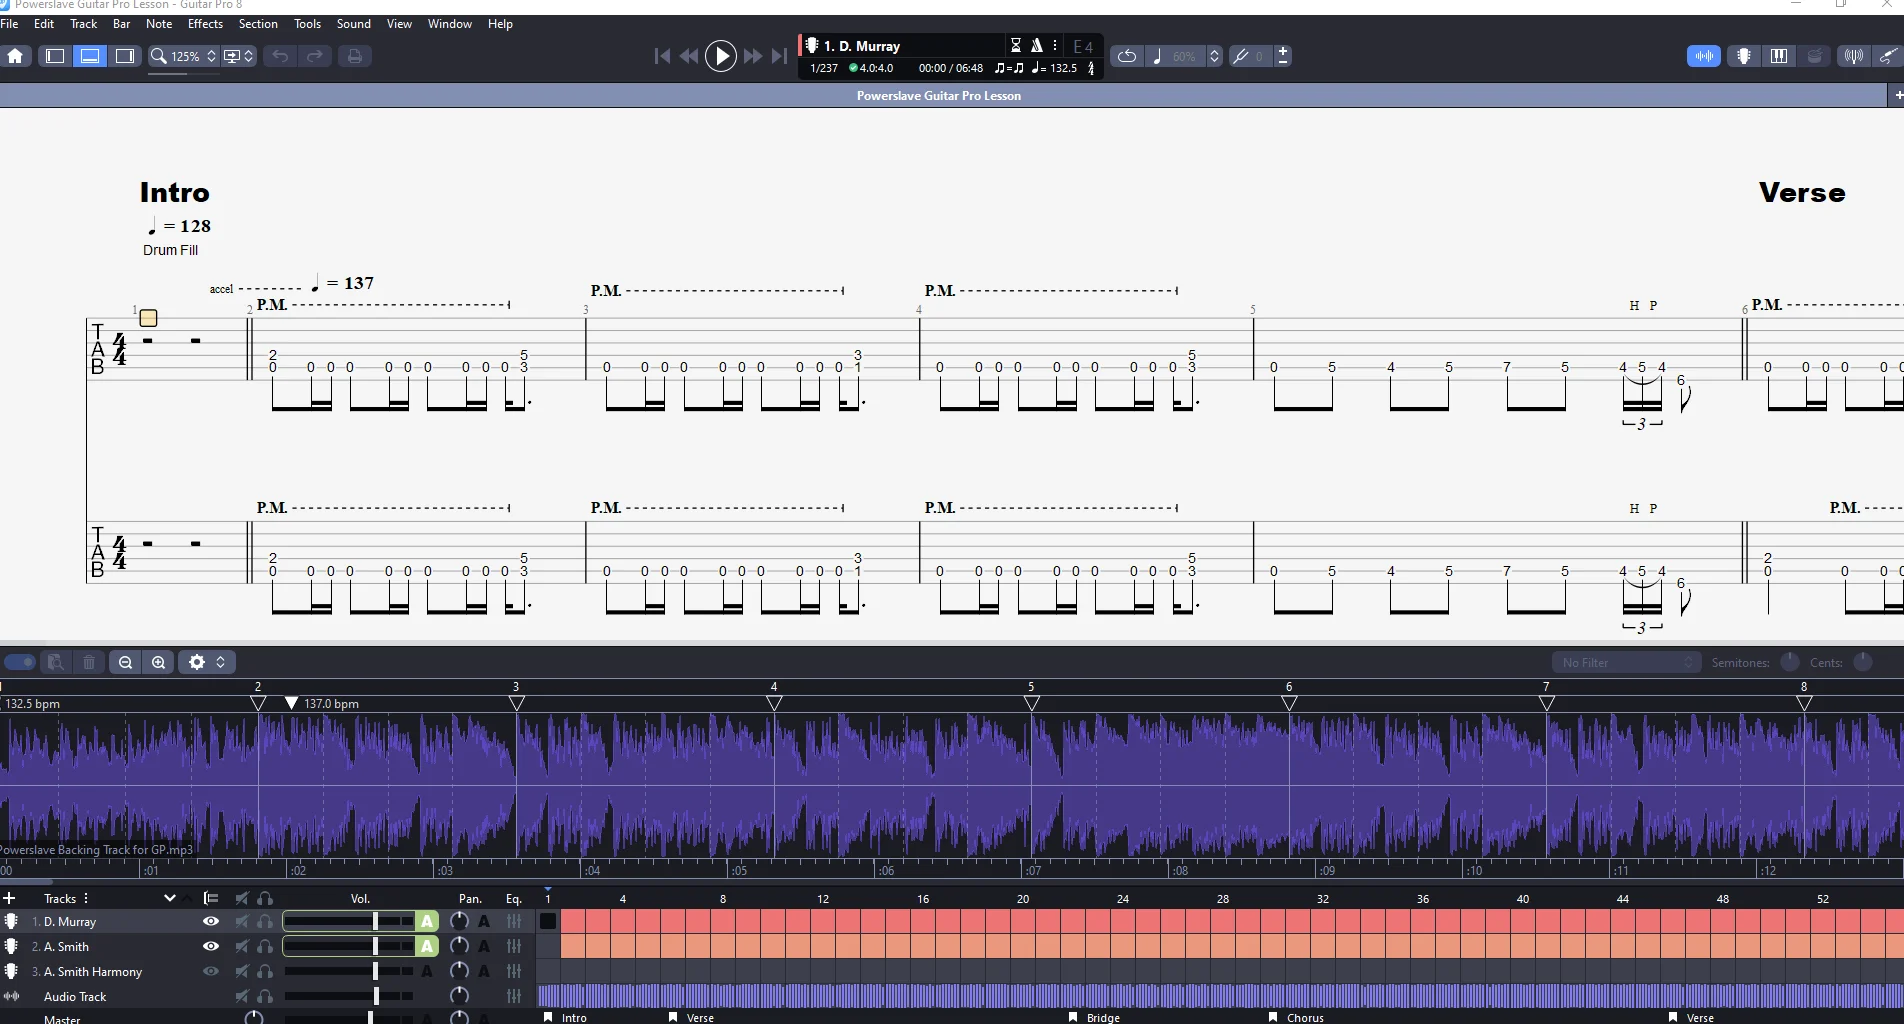Toggle the right inspector panel
Image resolution: width=1904 pixels, height=1024 pixels.
pyautogui.click(x=125, y=56)
